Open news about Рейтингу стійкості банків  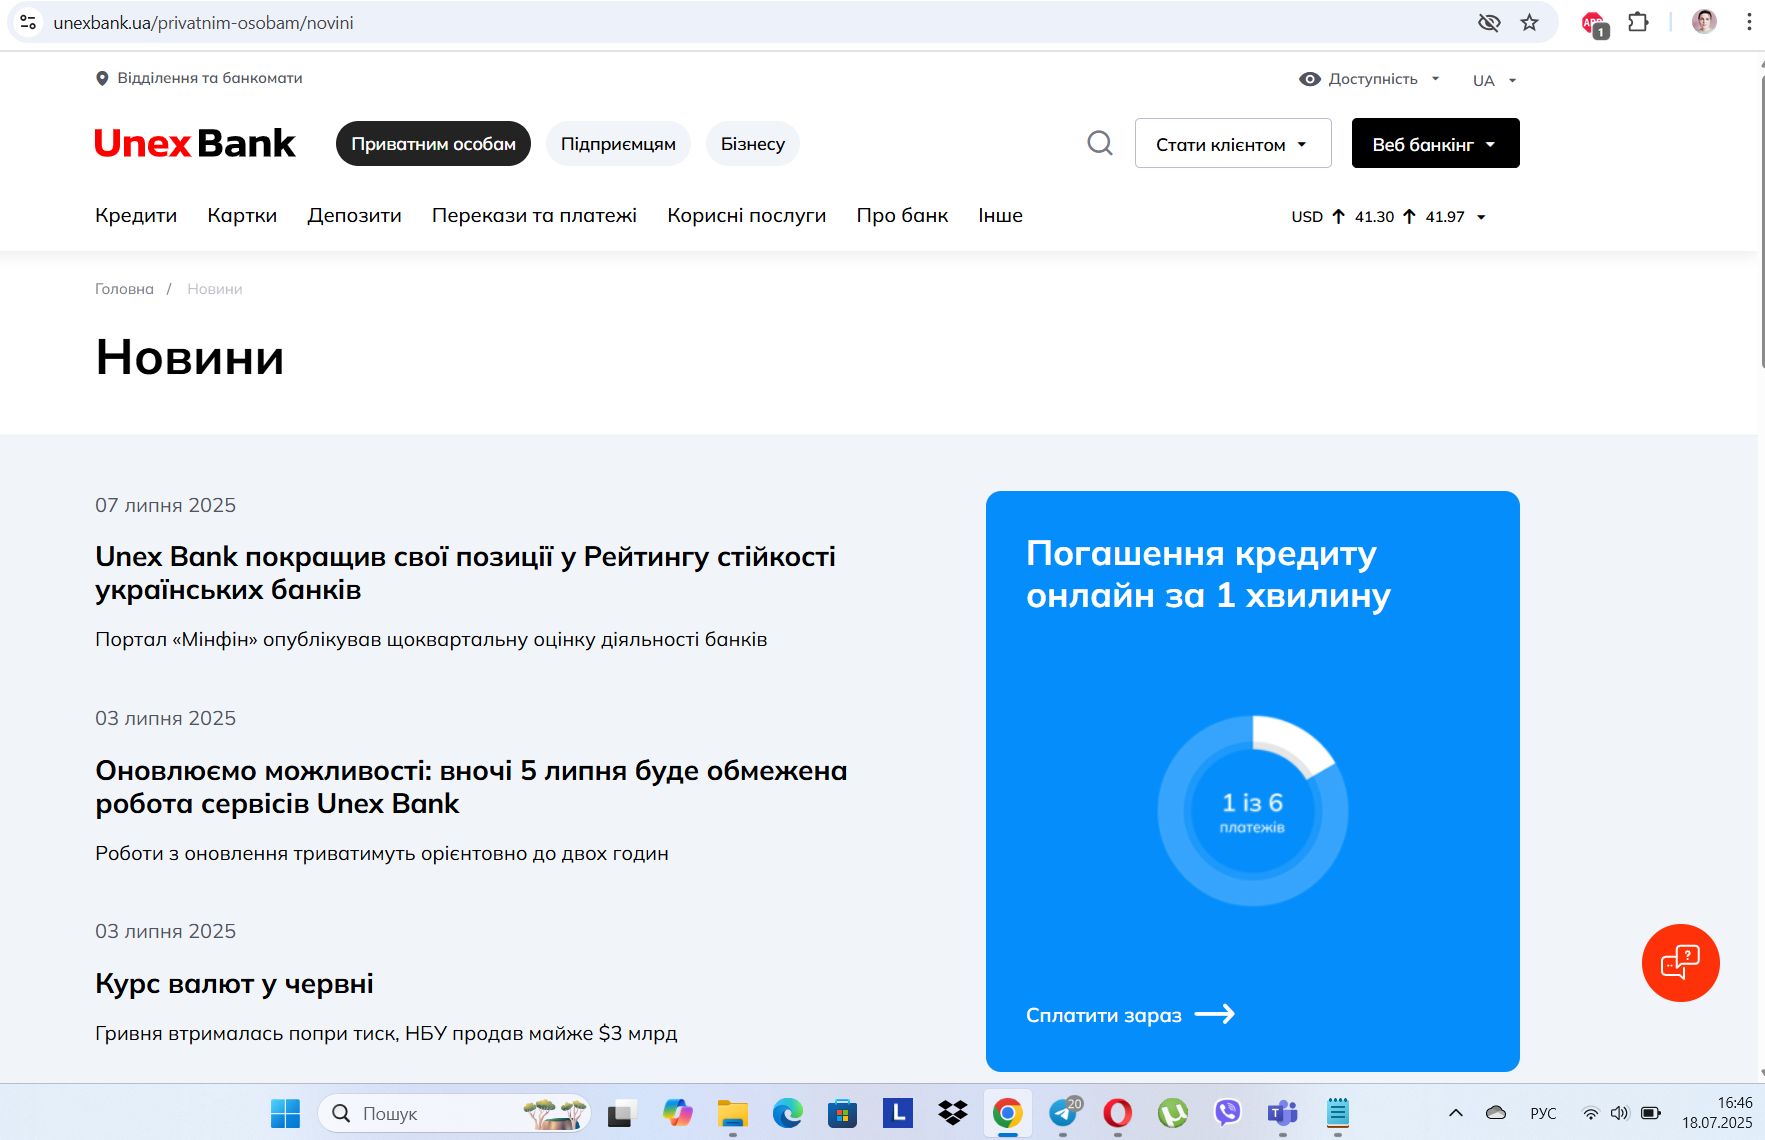pyautogui.click(x=465, y=573)
